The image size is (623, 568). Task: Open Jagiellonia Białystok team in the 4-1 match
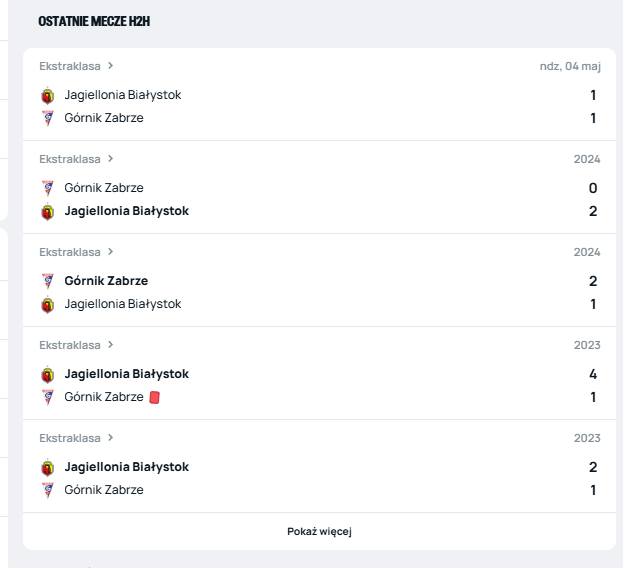pyautogui.click(x=126, y=374)
